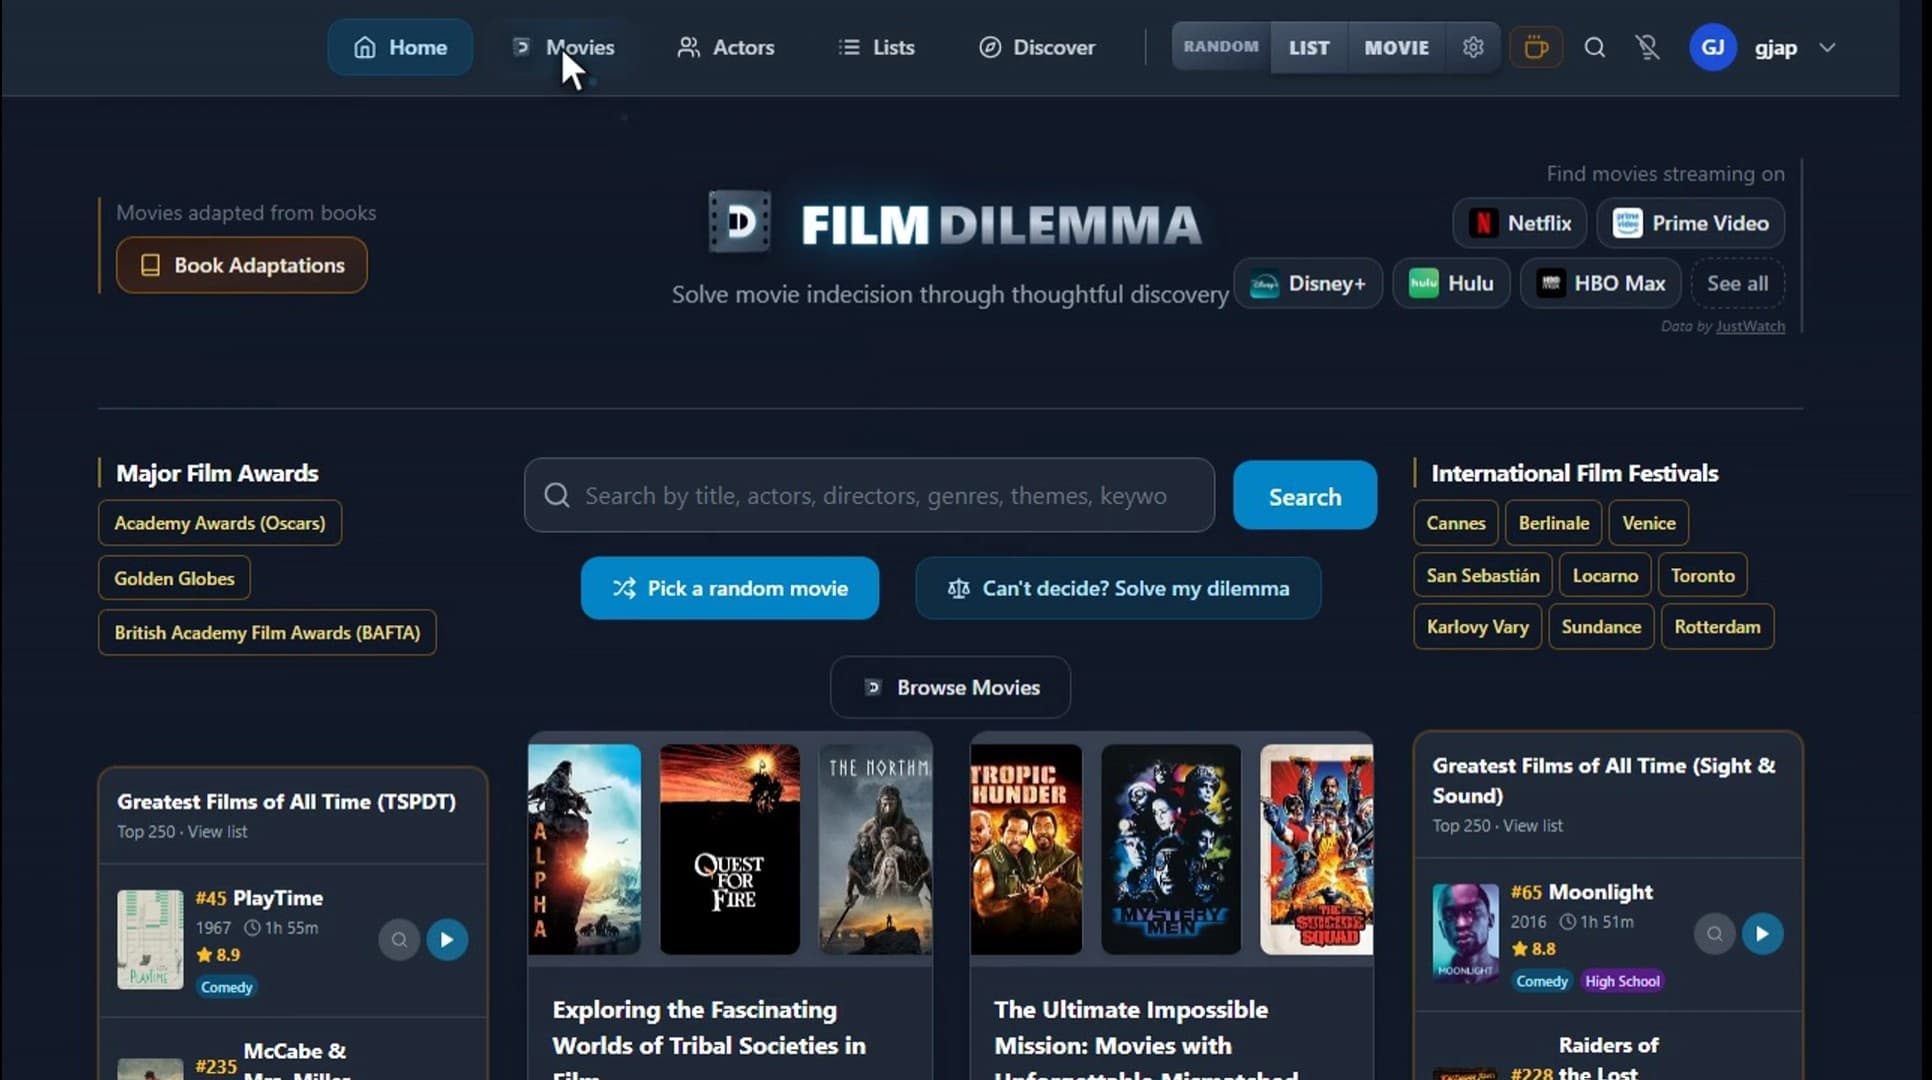Click the Alpha movie poster
This screenshot has width=1932, height=1080.
(x=584, y=849)
